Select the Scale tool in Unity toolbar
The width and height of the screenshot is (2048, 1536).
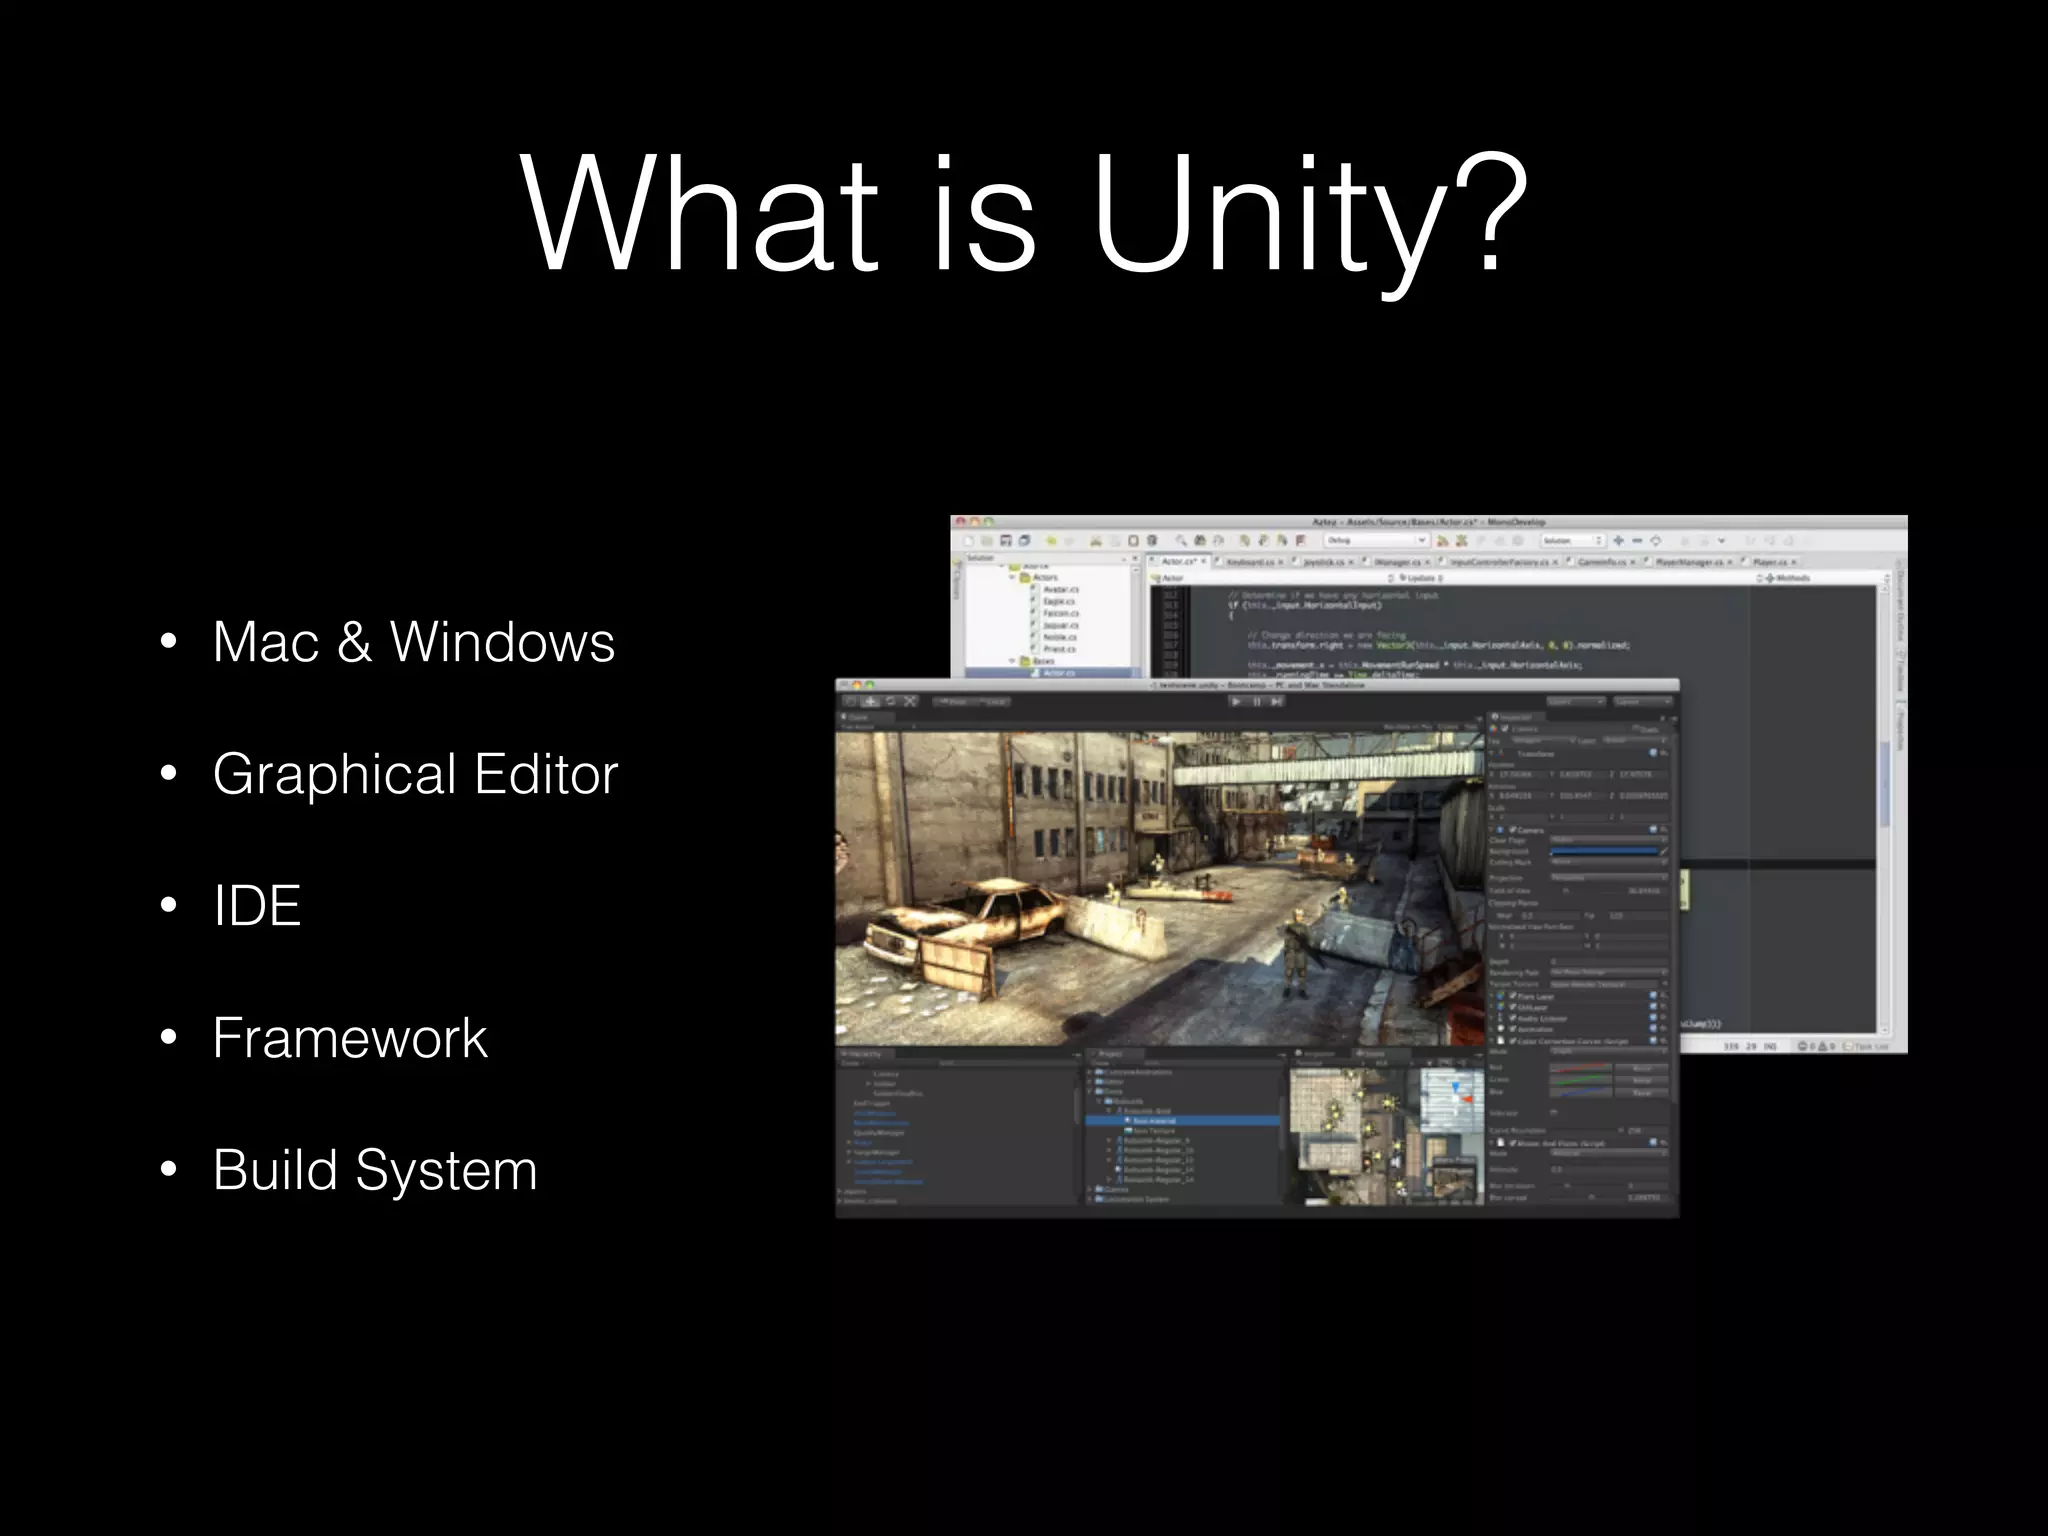coord(910,701)
